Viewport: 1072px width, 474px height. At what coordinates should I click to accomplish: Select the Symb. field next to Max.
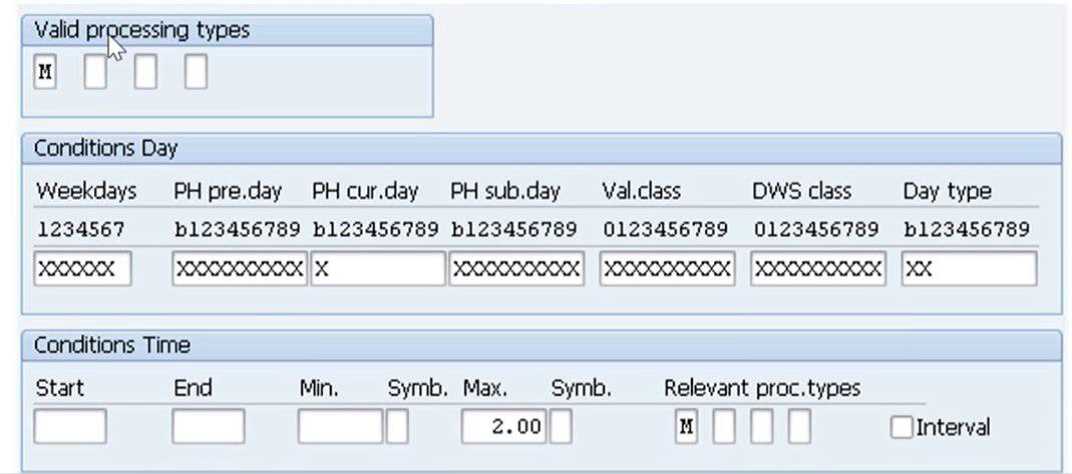tap(561, 427)
